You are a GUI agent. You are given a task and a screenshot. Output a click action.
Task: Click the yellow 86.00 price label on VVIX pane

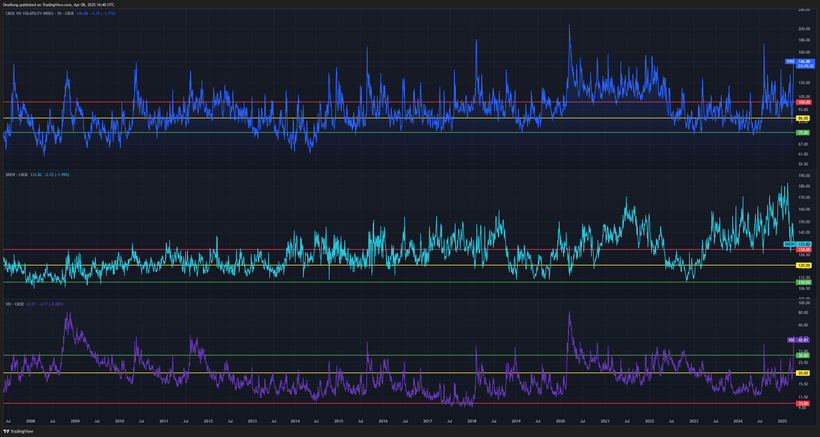[x=802, y=119]
